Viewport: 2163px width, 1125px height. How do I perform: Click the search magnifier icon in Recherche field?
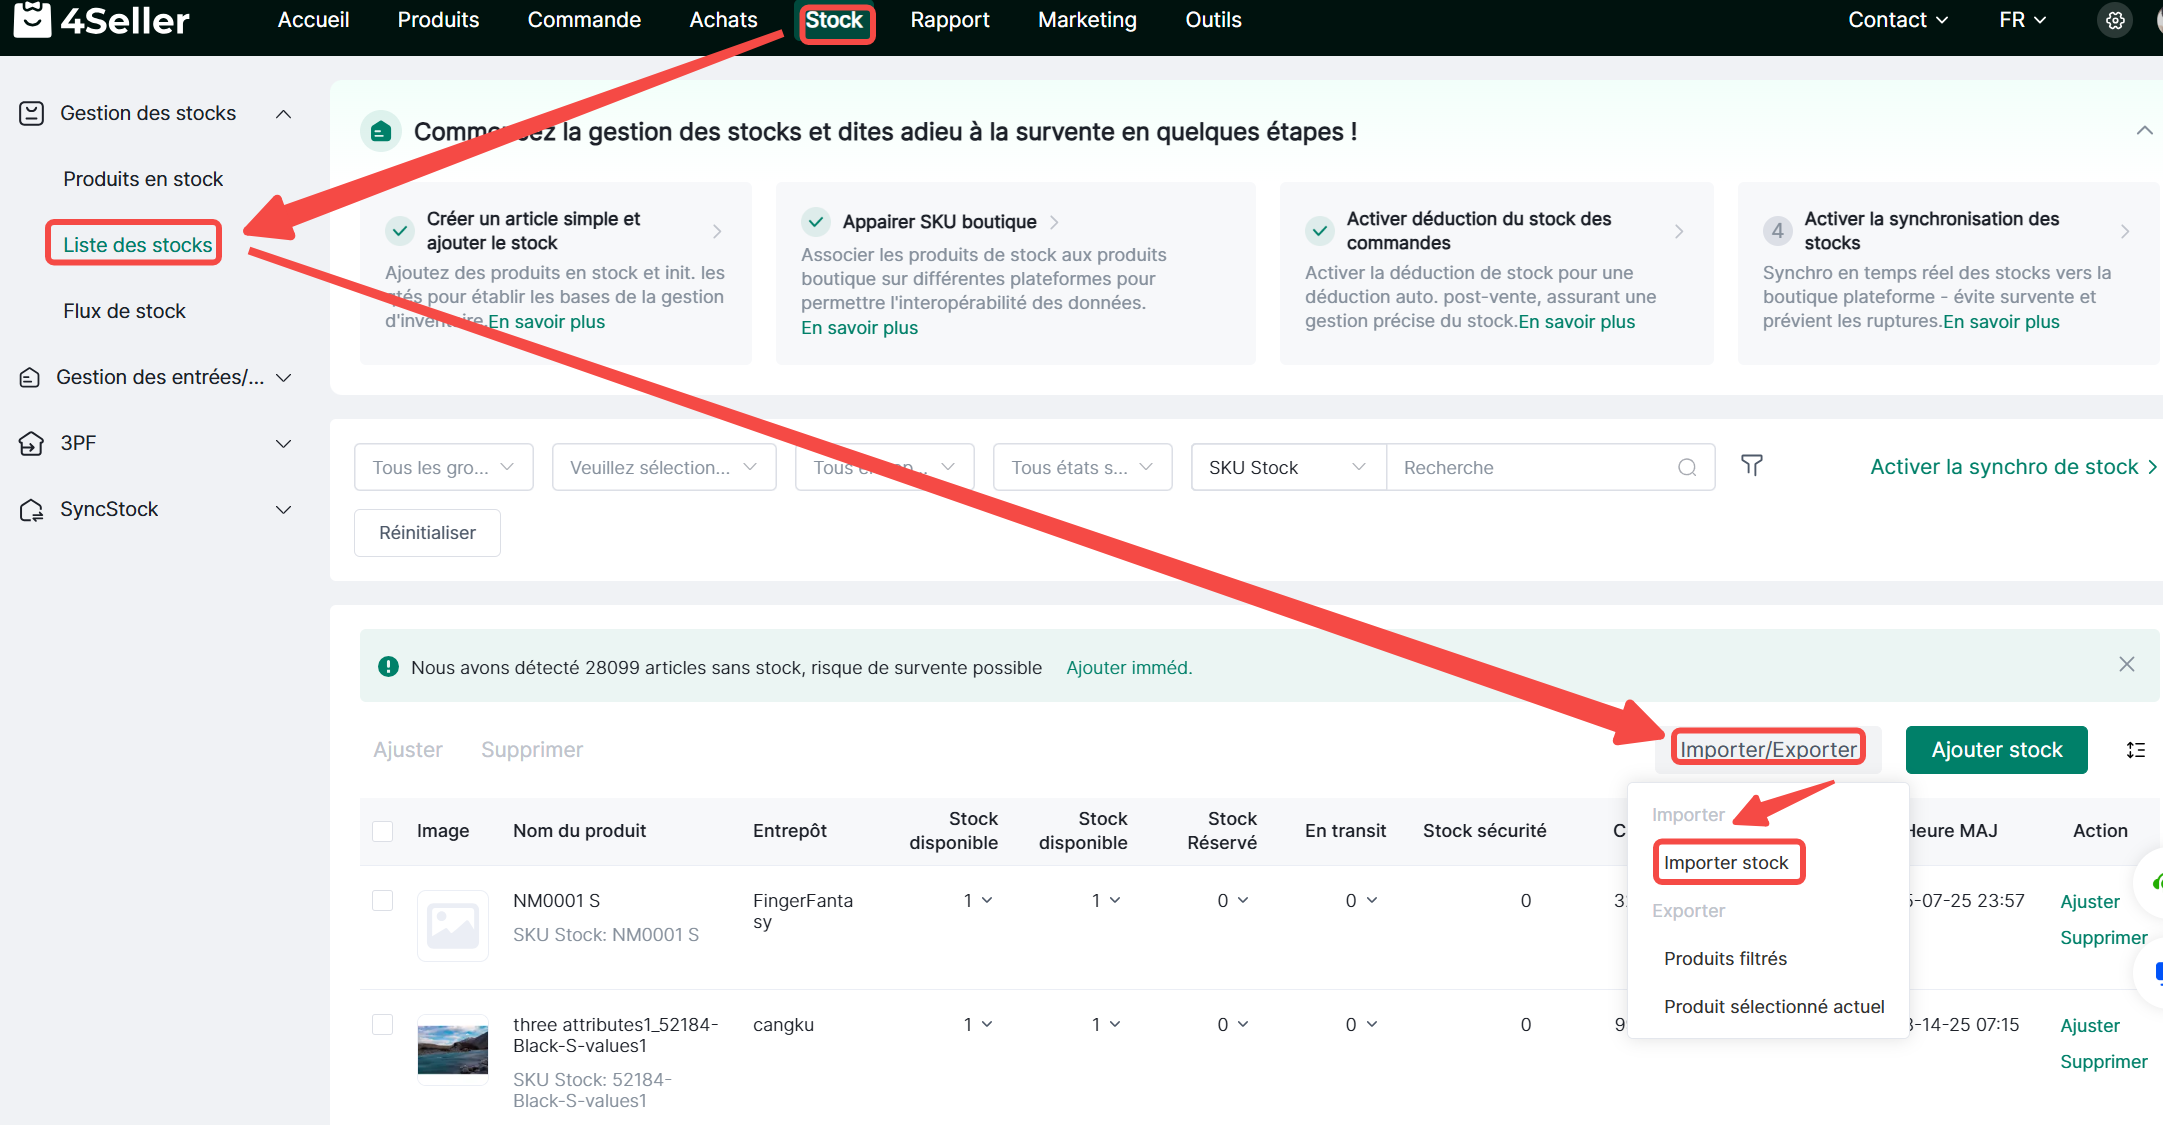(x=1687, y=468)
